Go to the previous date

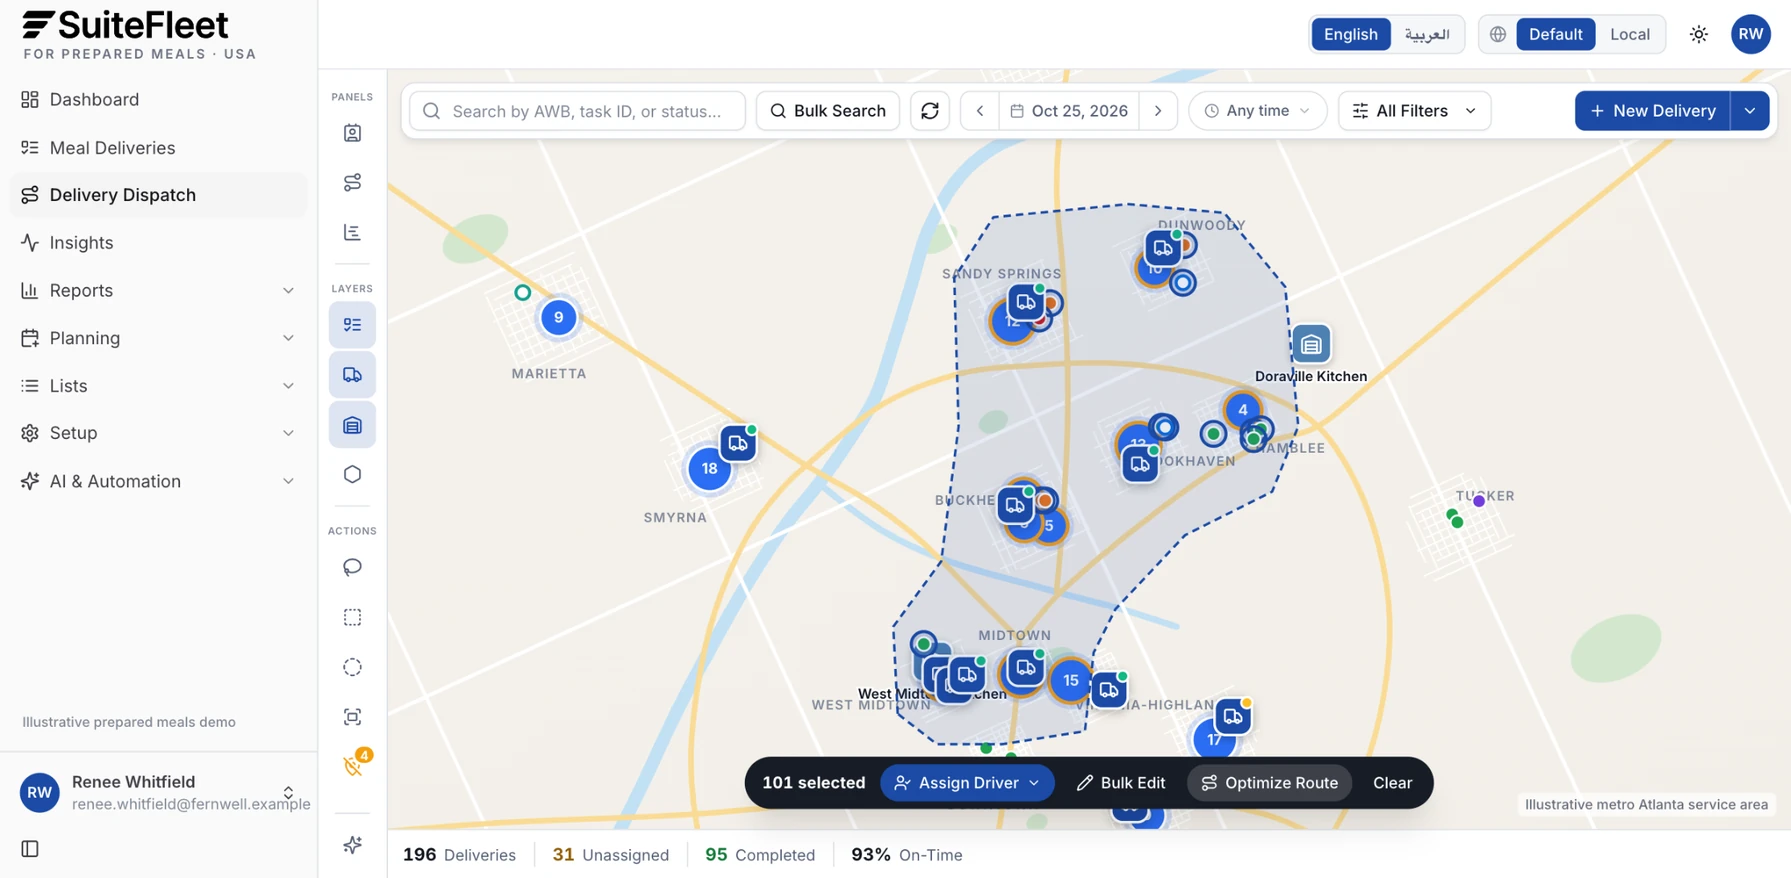pyautogui.click(x=980, y=111)
